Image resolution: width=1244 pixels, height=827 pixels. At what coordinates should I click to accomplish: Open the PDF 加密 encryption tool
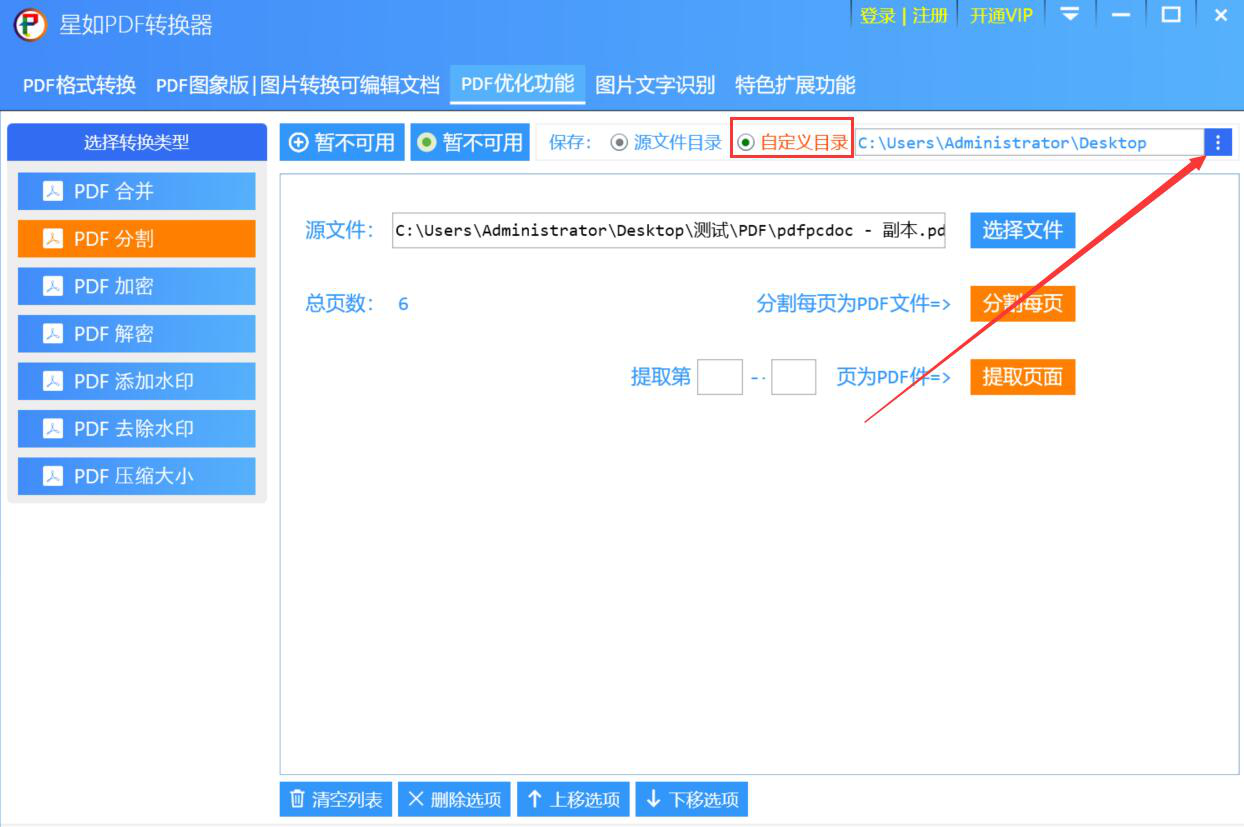tap(135, 286)
